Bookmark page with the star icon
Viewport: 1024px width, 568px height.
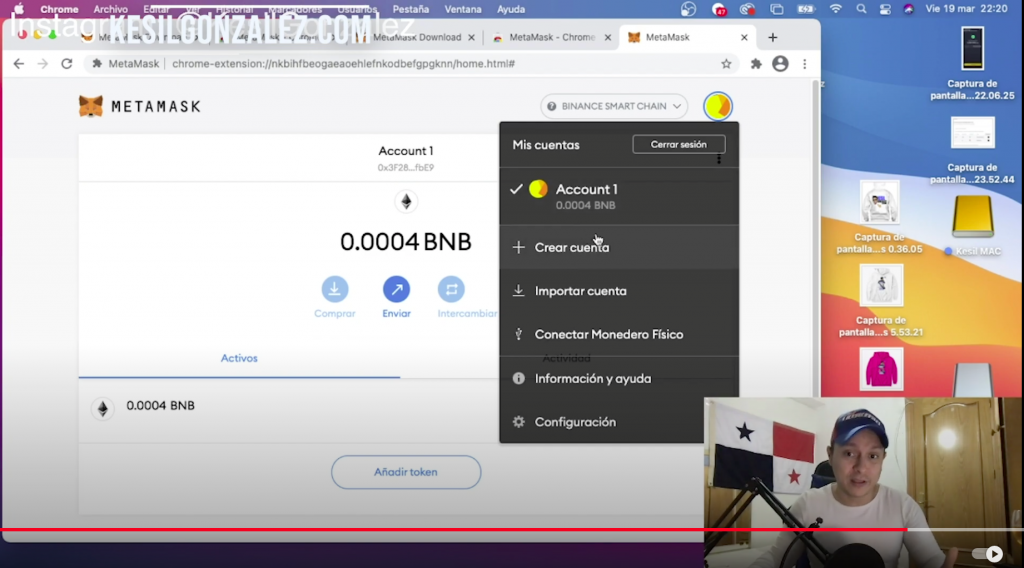point(726,63)
